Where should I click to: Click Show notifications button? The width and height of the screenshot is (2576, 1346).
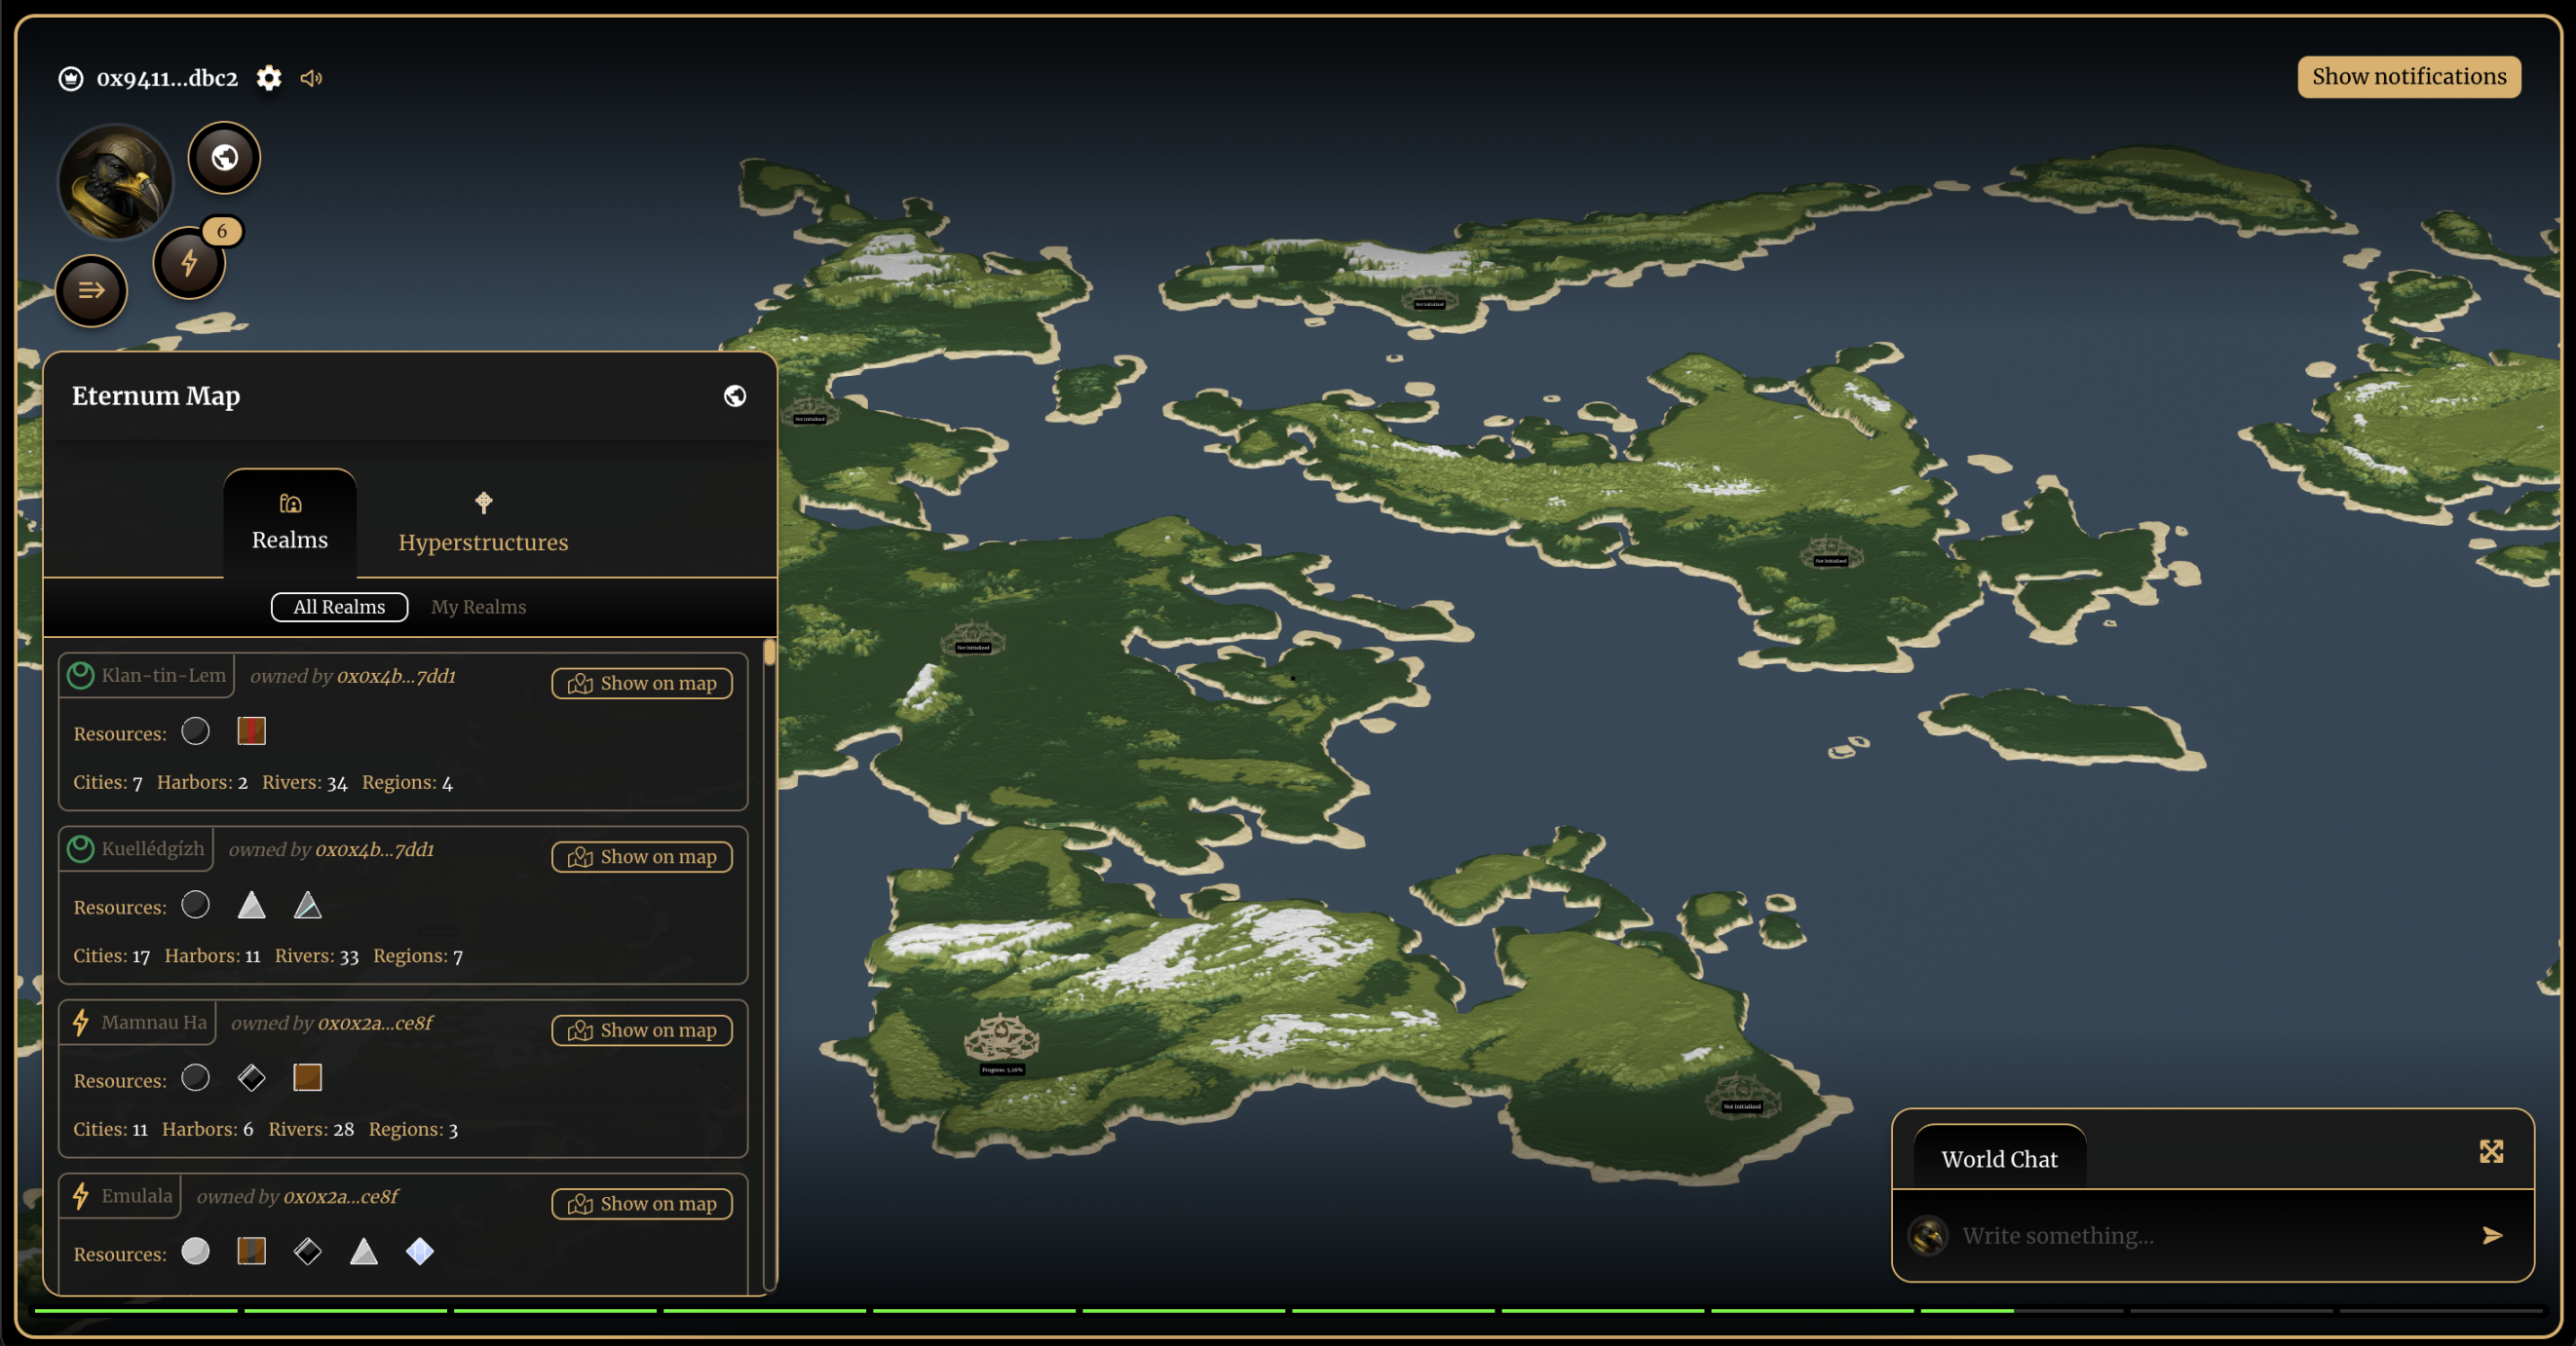click(x=2408, y=77)
